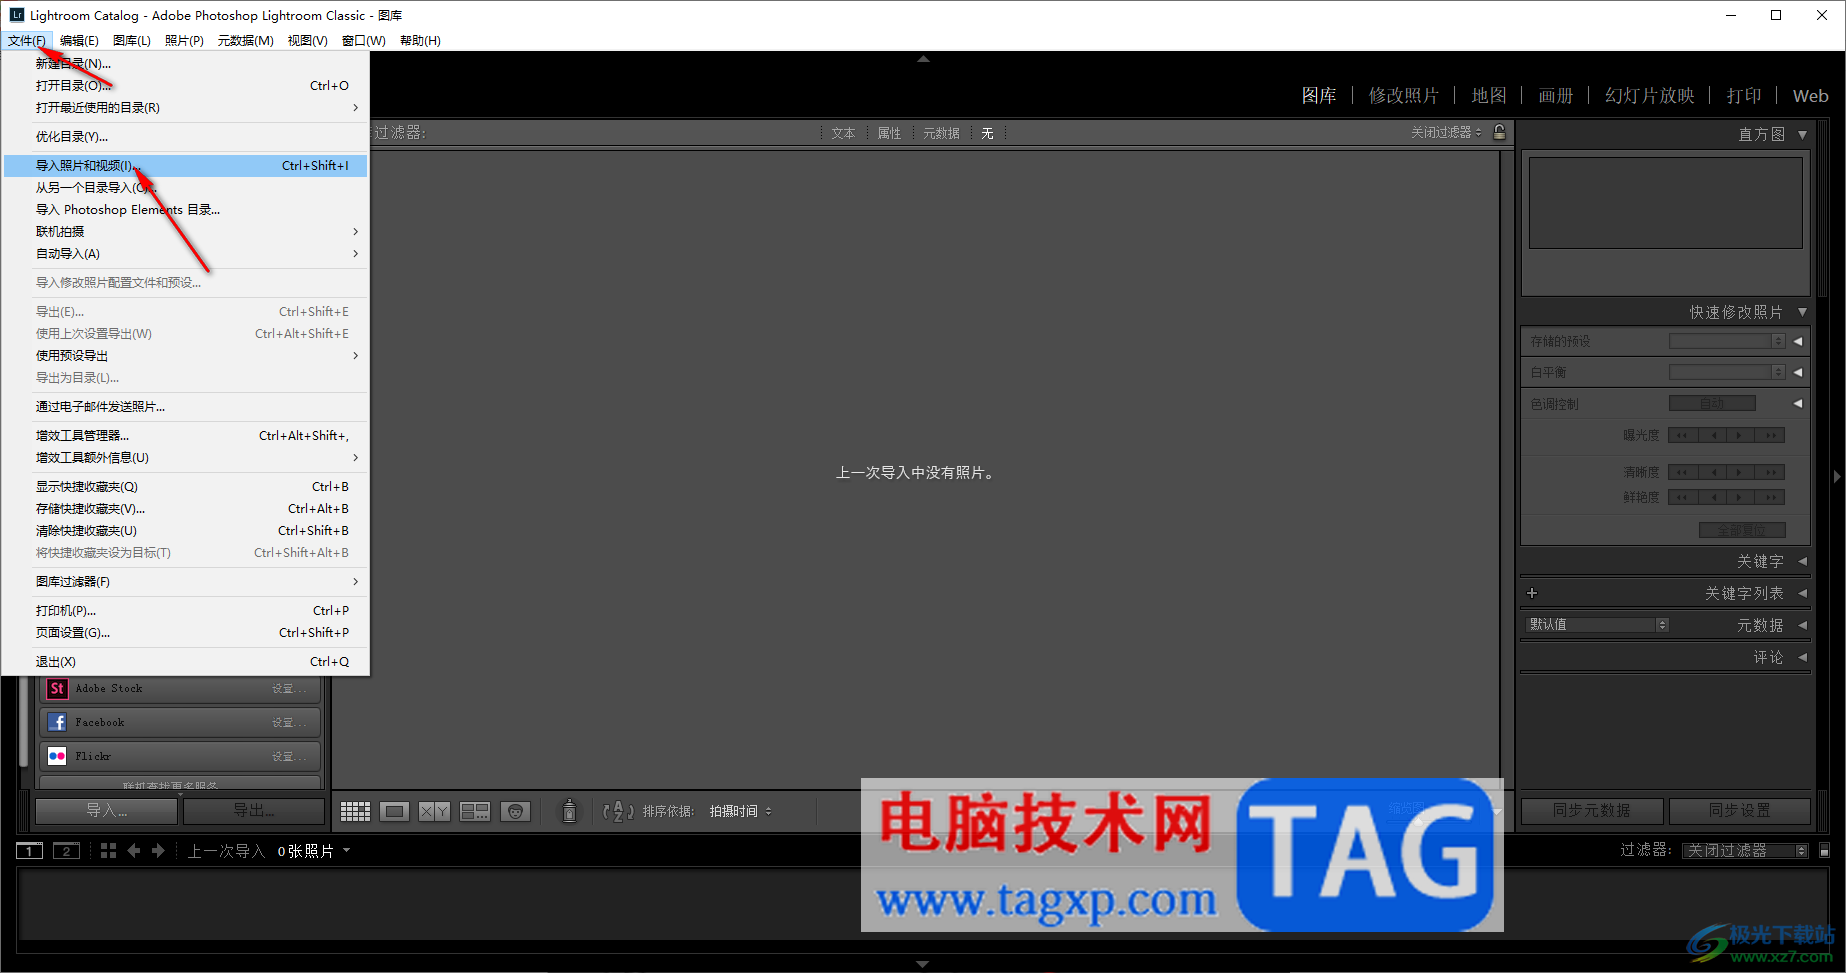Open the 关闭过滤器 dropdown in library filter bar
The image size is (1846, 973).
[x=1446, y=132]
